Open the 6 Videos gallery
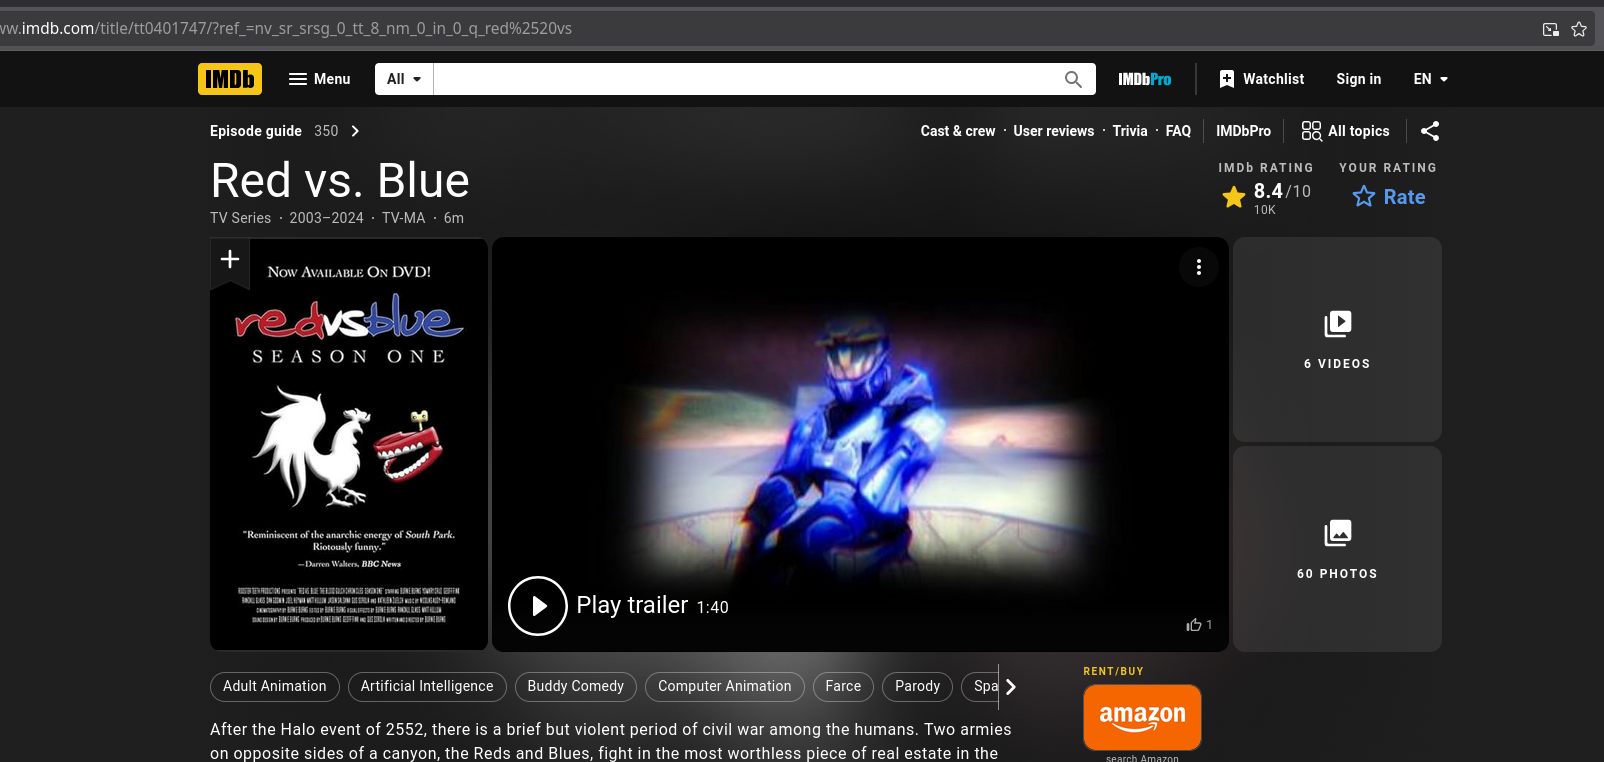This screenshot has height=762, width=1604. [x=1337, y=340]
